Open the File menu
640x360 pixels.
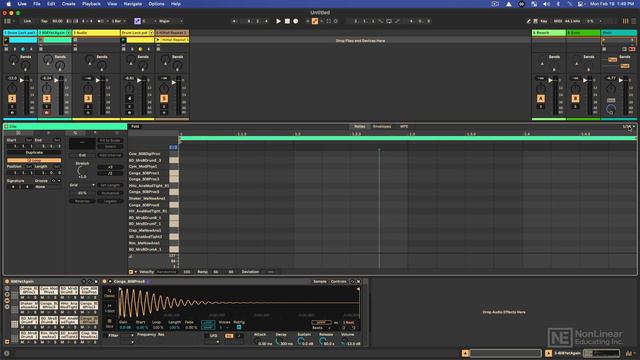coord(37,4)
